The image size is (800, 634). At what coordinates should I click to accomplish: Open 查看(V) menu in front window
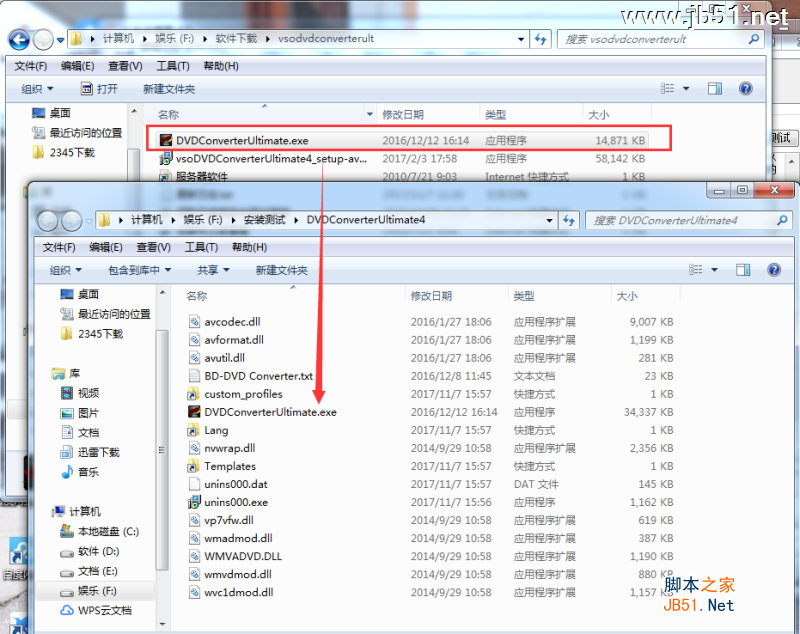tap(153, 247)
